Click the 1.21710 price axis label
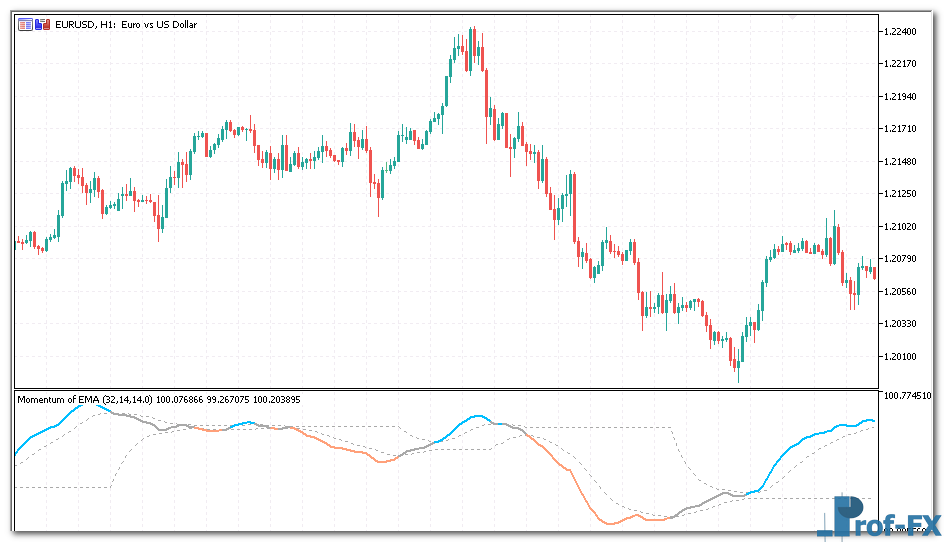The image size is (944, 542). pos(904,129)
